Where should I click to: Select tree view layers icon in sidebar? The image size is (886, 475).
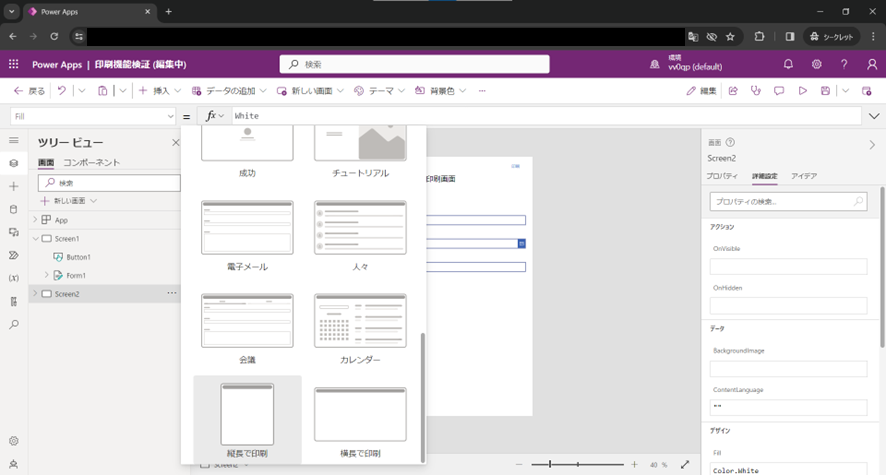point(14,163)
